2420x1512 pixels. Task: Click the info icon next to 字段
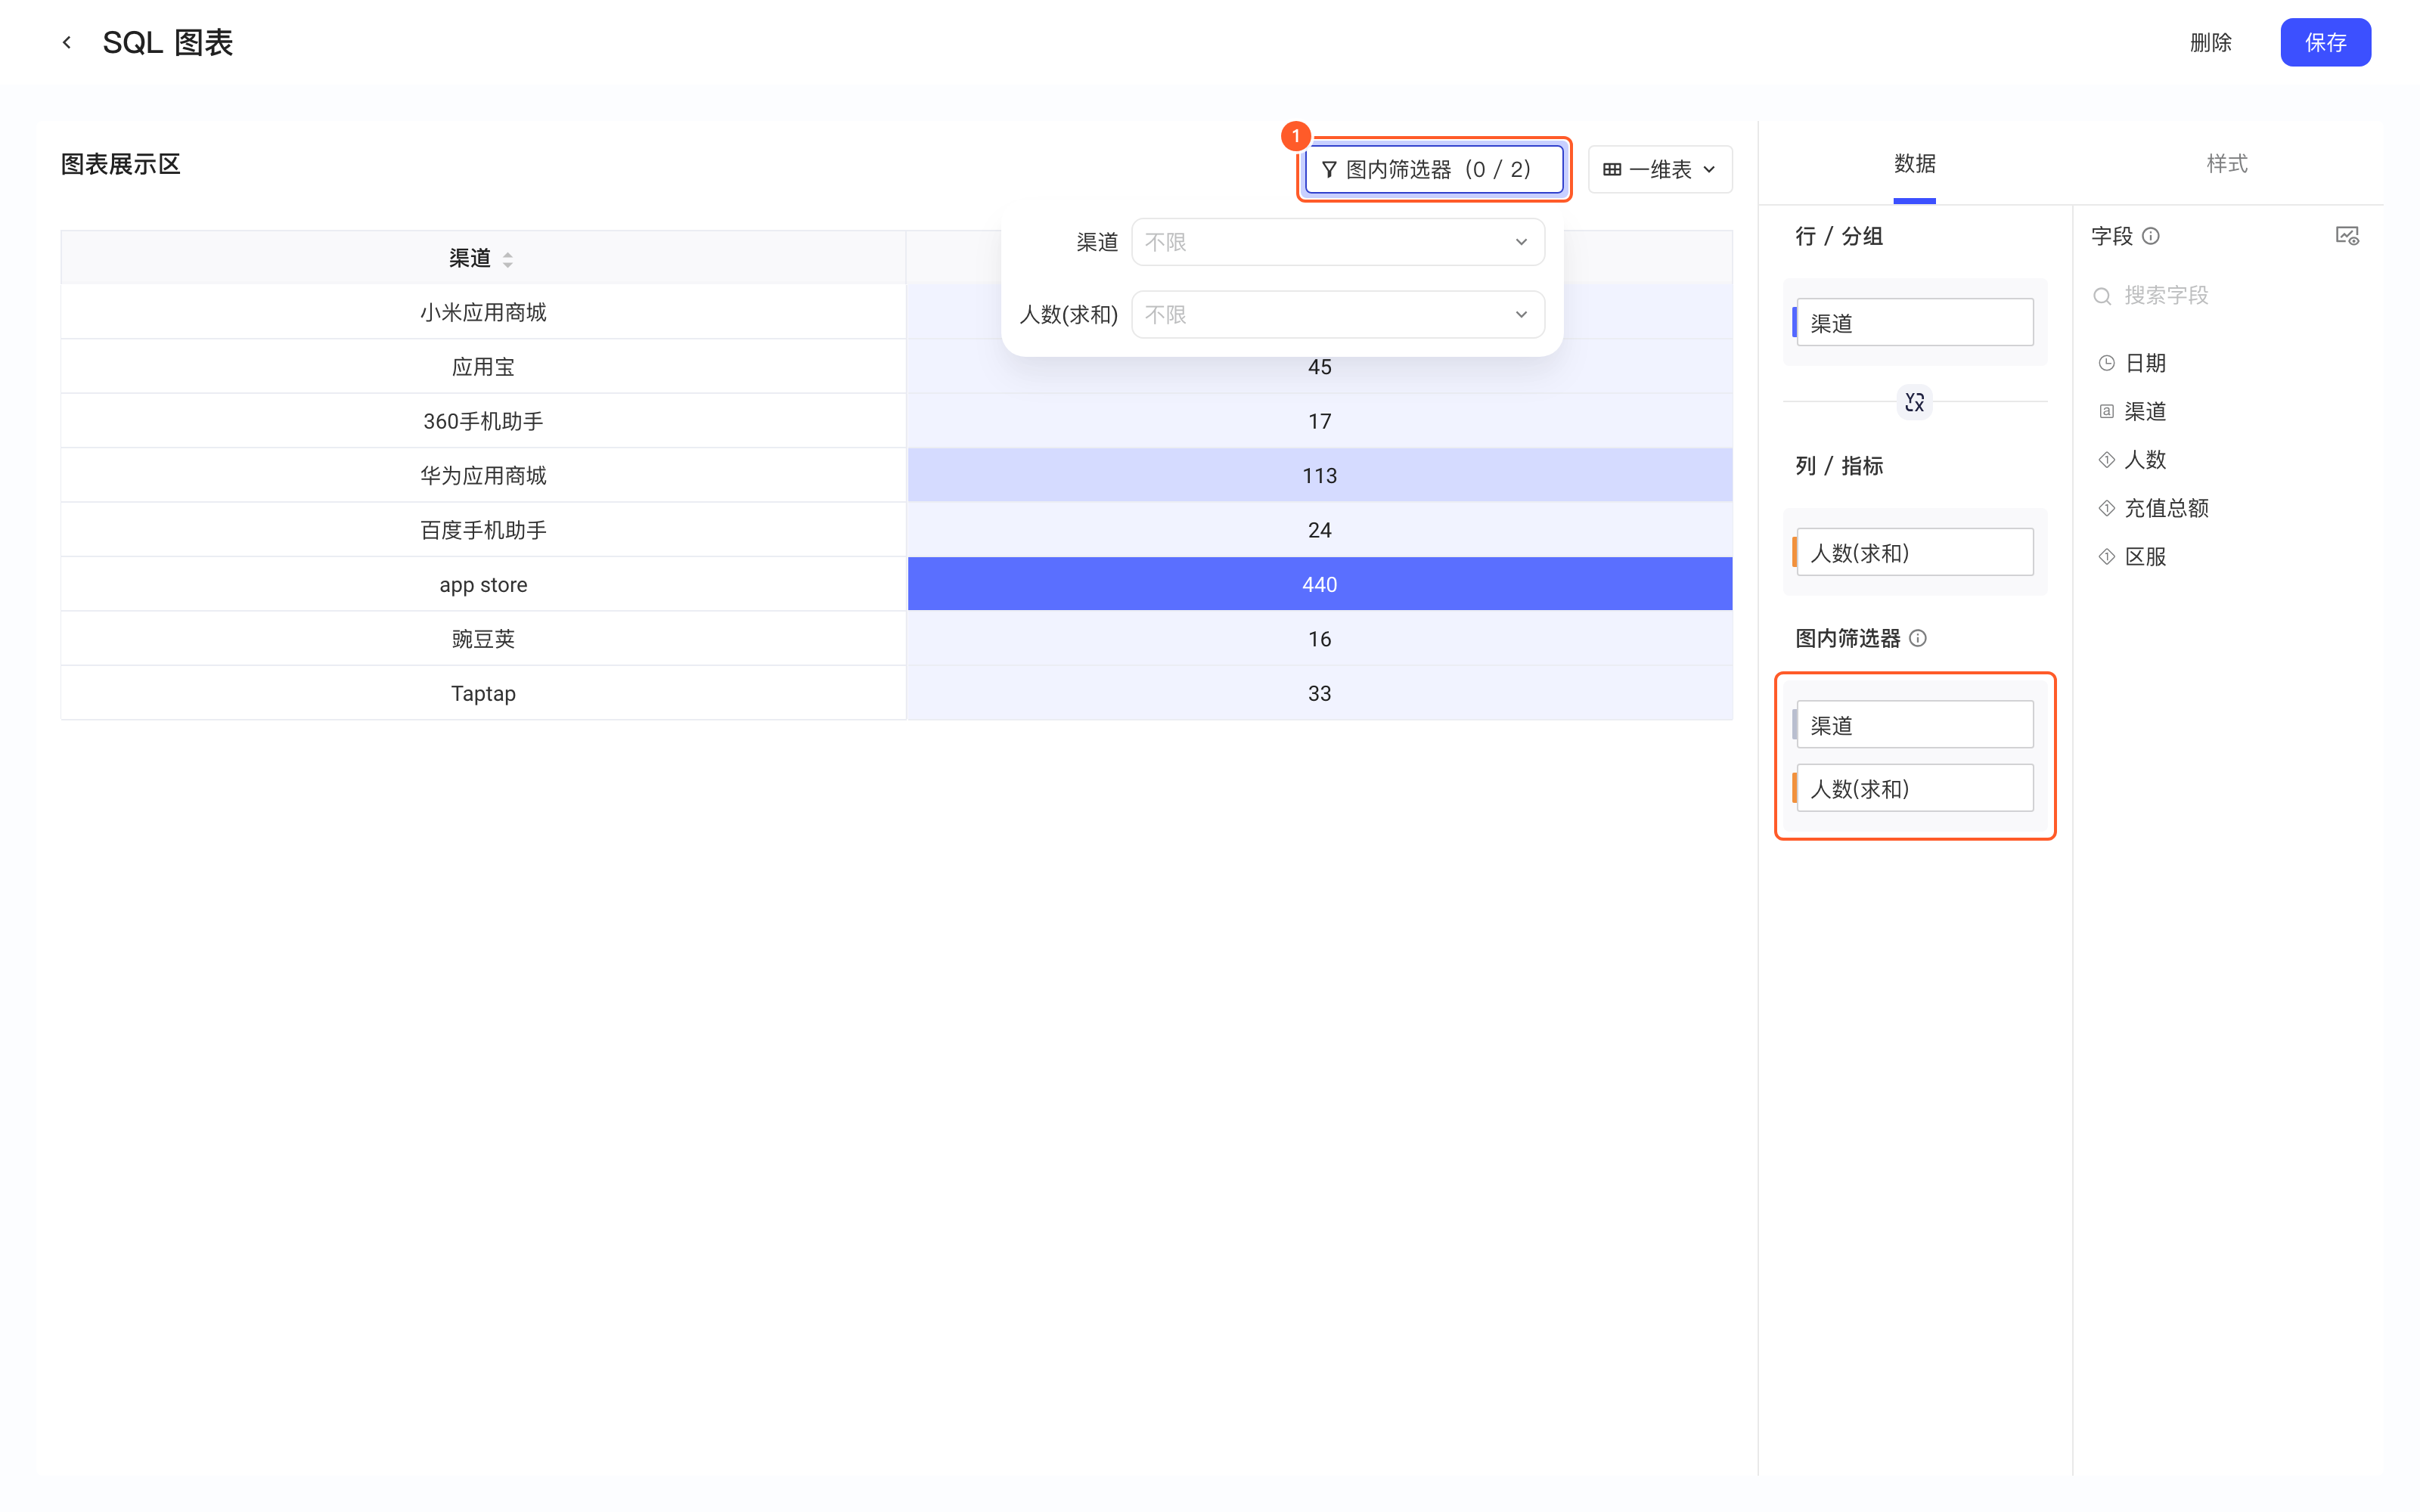tap(2151, 236)
